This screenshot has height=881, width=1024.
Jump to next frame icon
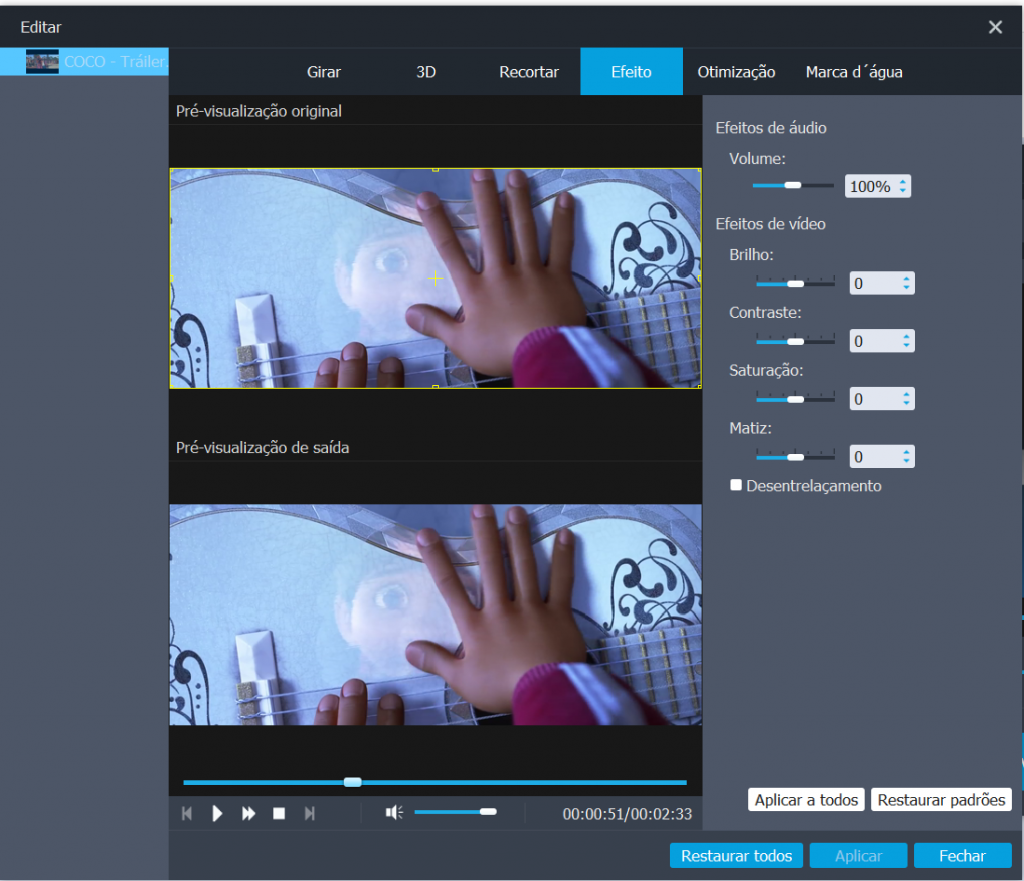(310, 813)
